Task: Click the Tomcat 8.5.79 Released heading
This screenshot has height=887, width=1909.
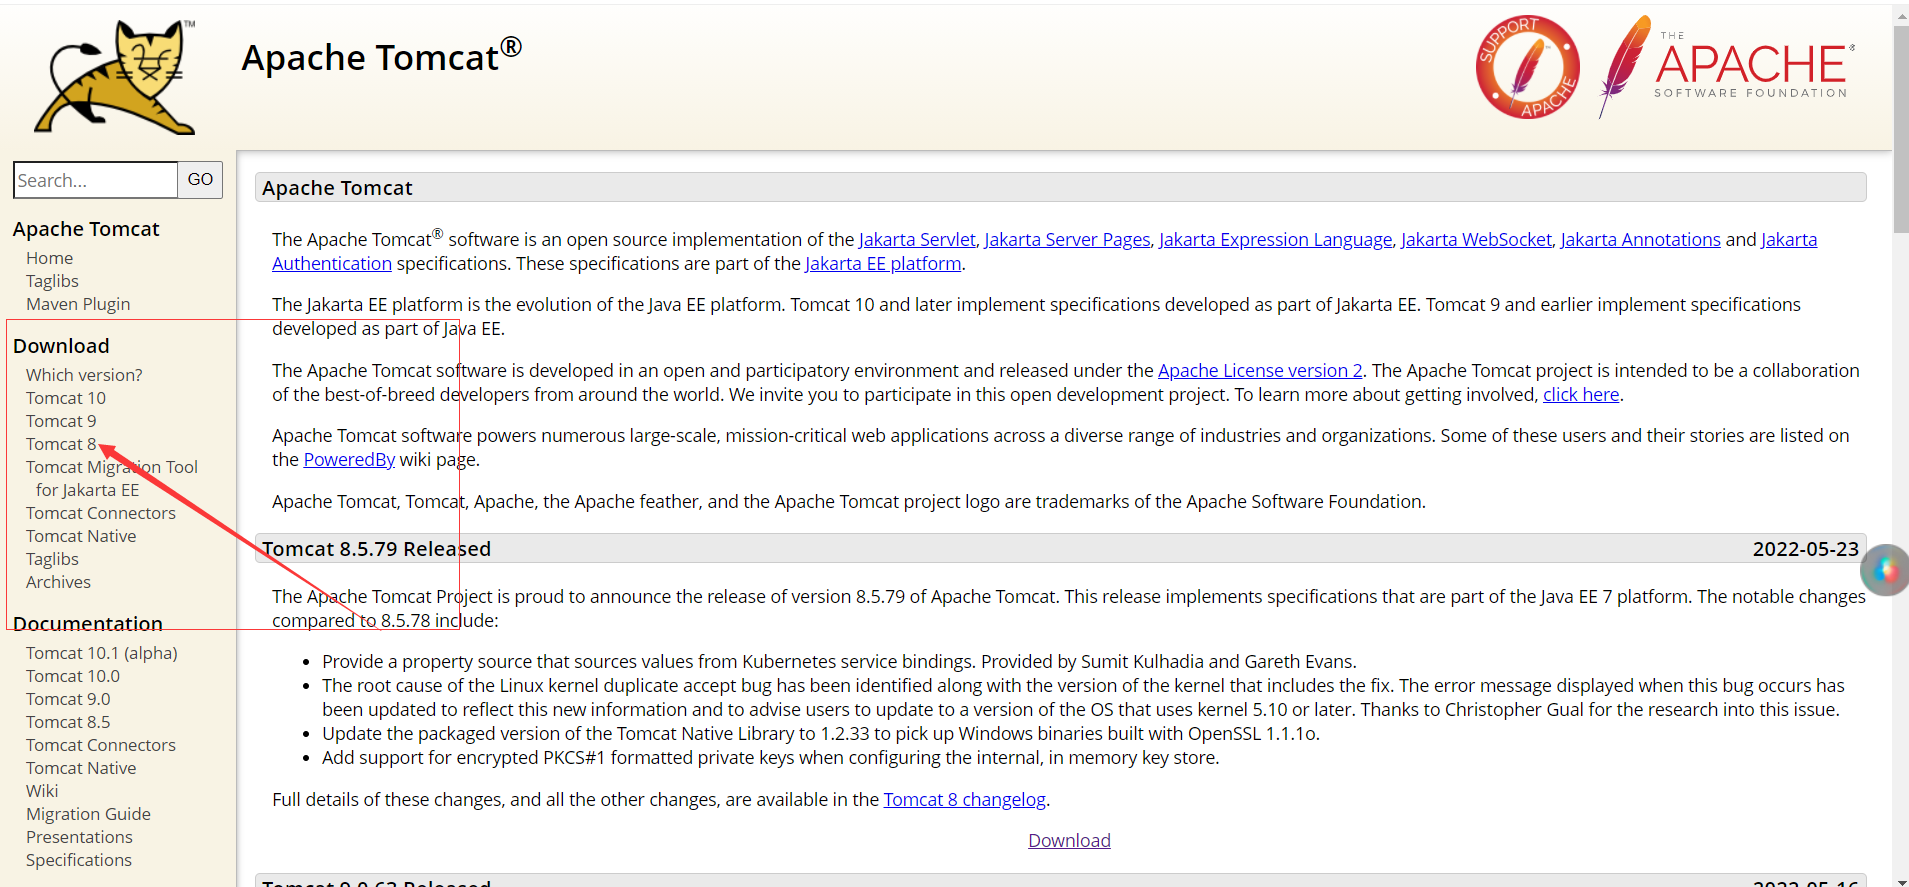Action: (x=377, y=549)
